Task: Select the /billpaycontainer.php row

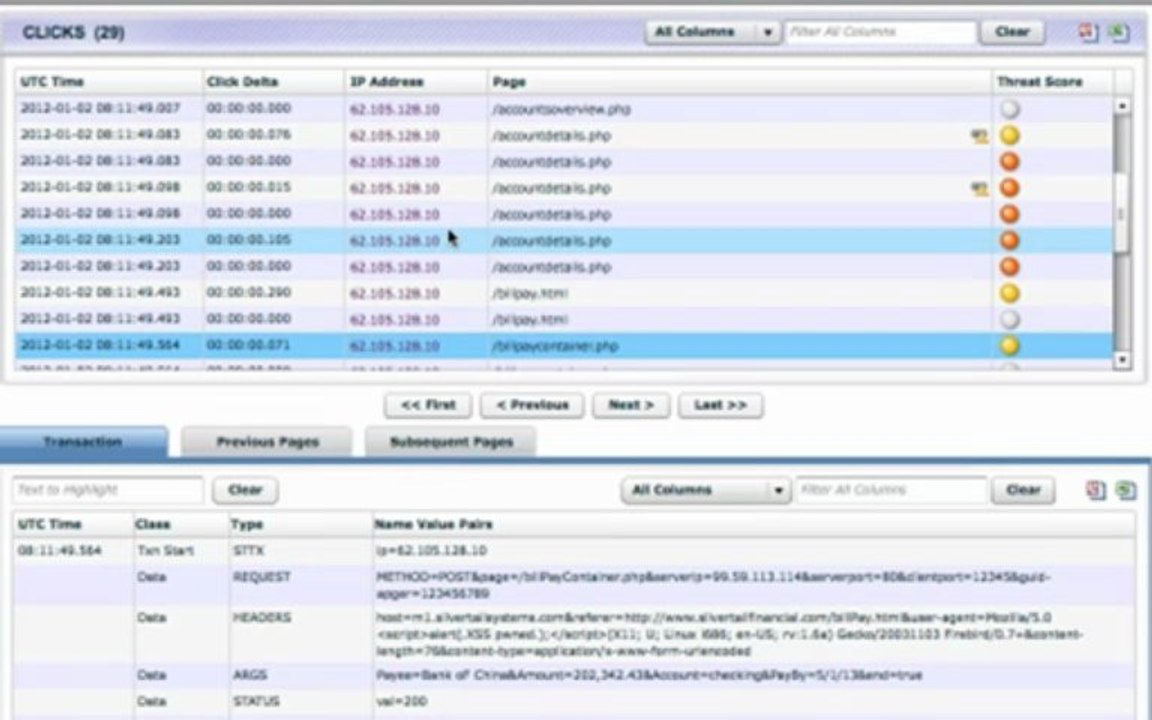Action: (564, 346)
